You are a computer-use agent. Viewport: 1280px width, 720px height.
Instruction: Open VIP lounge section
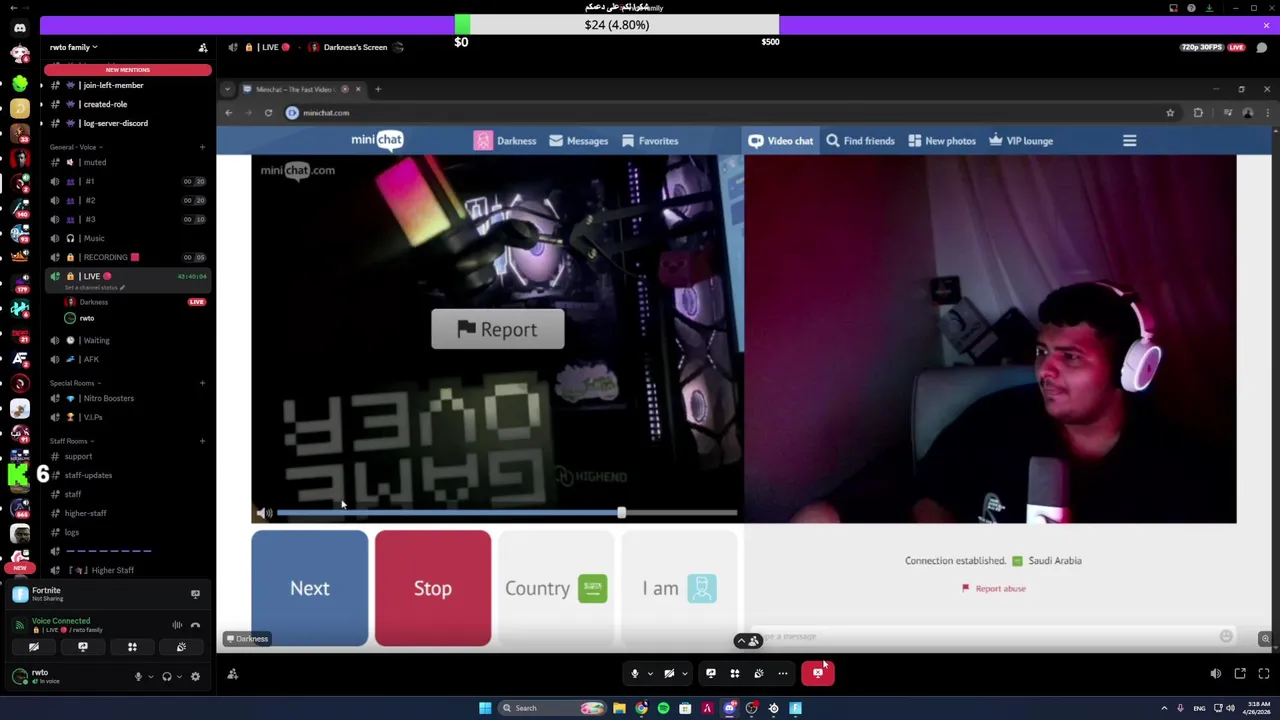[1021, 141]
